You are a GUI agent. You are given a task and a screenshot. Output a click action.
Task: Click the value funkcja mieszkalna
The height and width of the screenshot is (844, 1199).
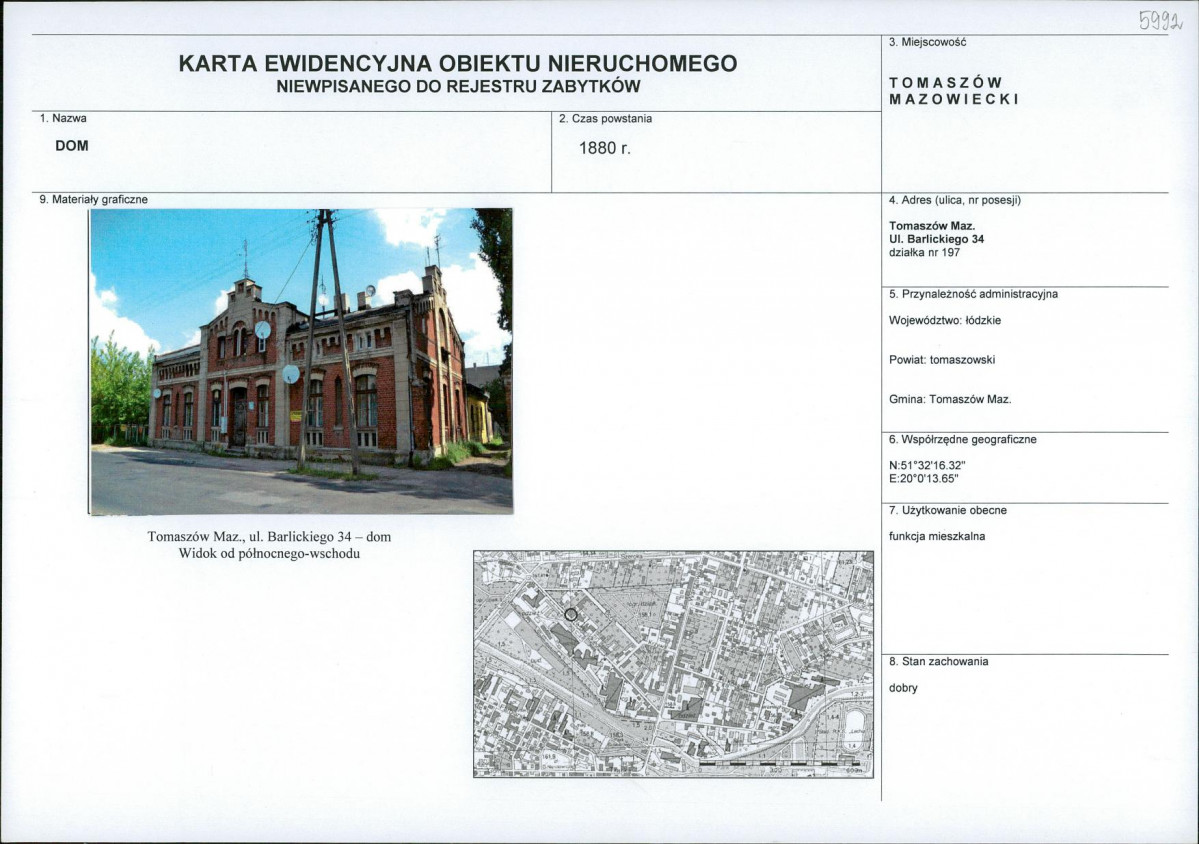(x=937, y=536)
